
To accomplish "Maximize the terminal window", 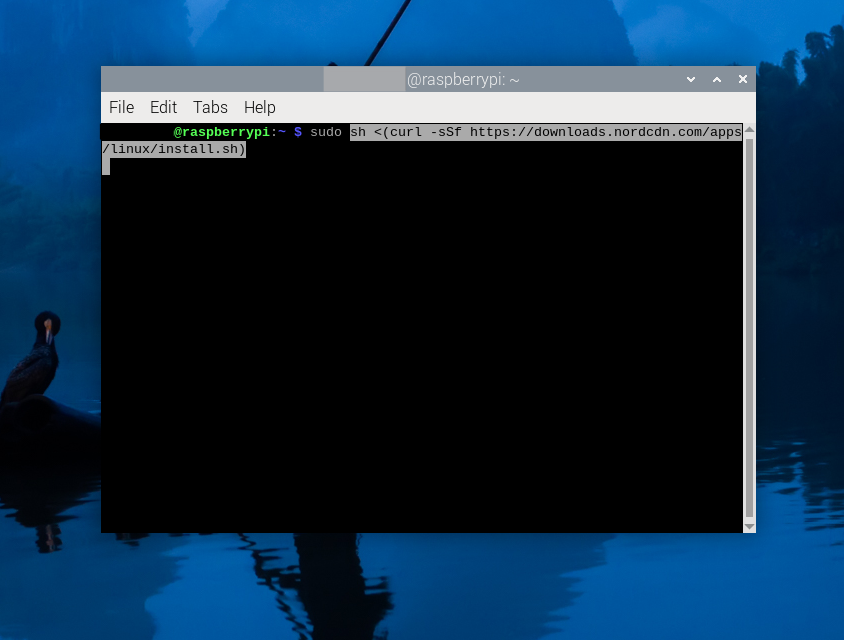I will tap(716, 79).
